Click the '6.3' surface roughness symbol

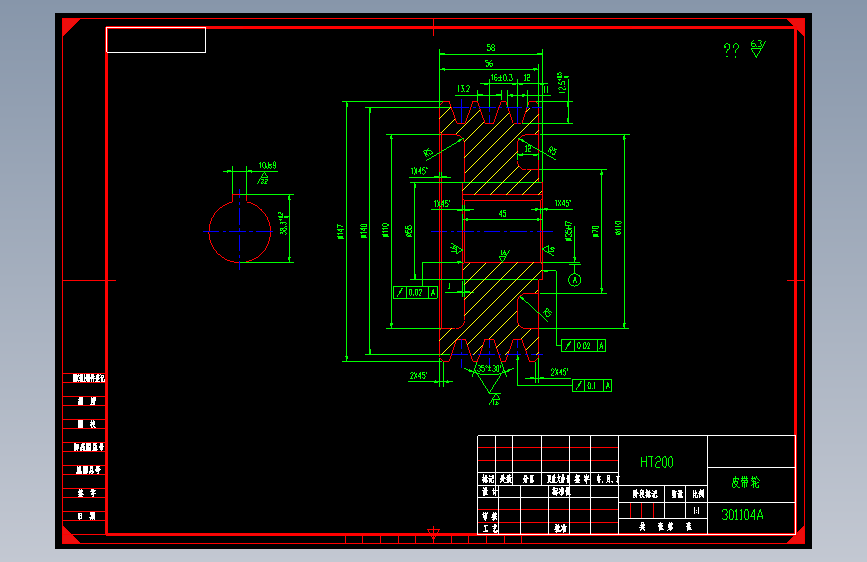(758, 48)
